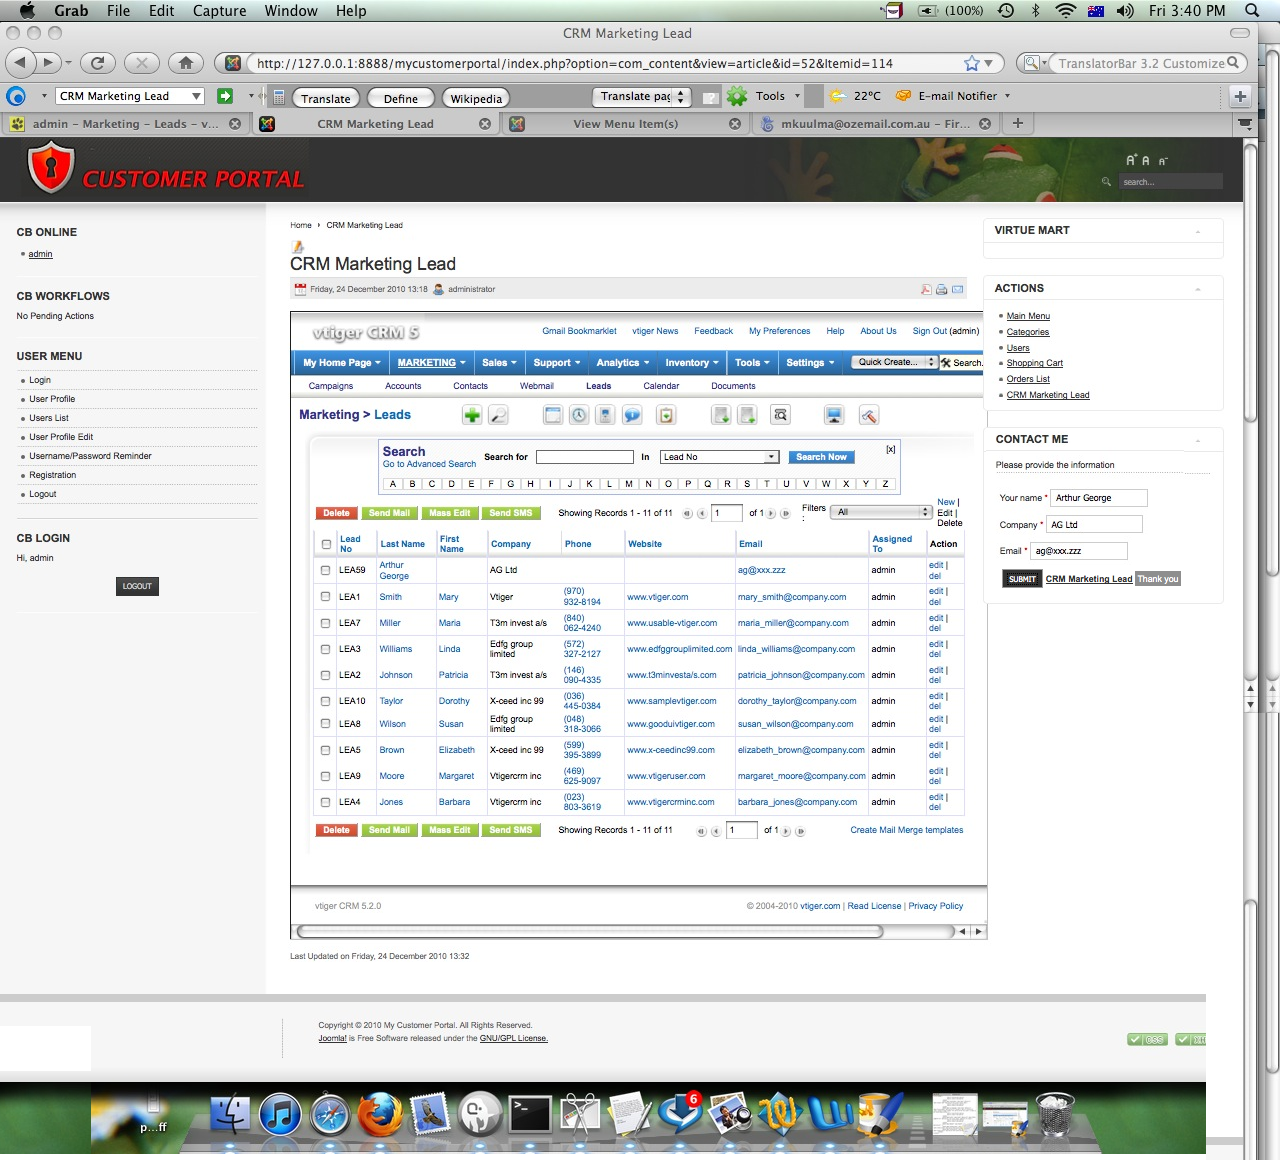Click the find duplicates icon

click(780, 415)
